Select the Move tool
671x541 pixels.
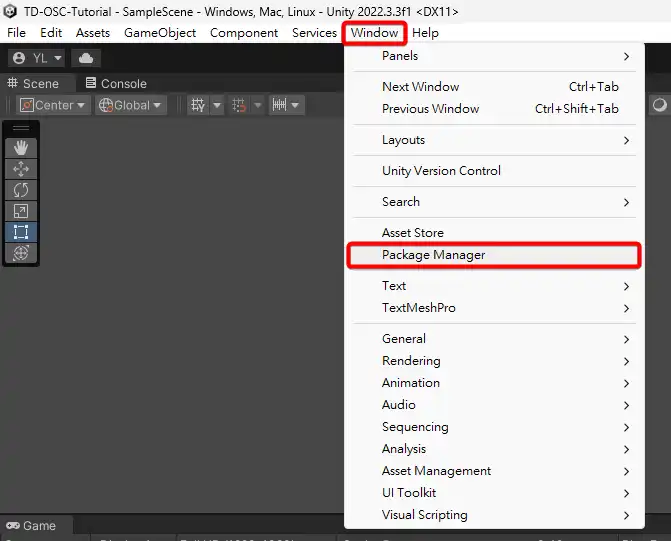point(21,169)
